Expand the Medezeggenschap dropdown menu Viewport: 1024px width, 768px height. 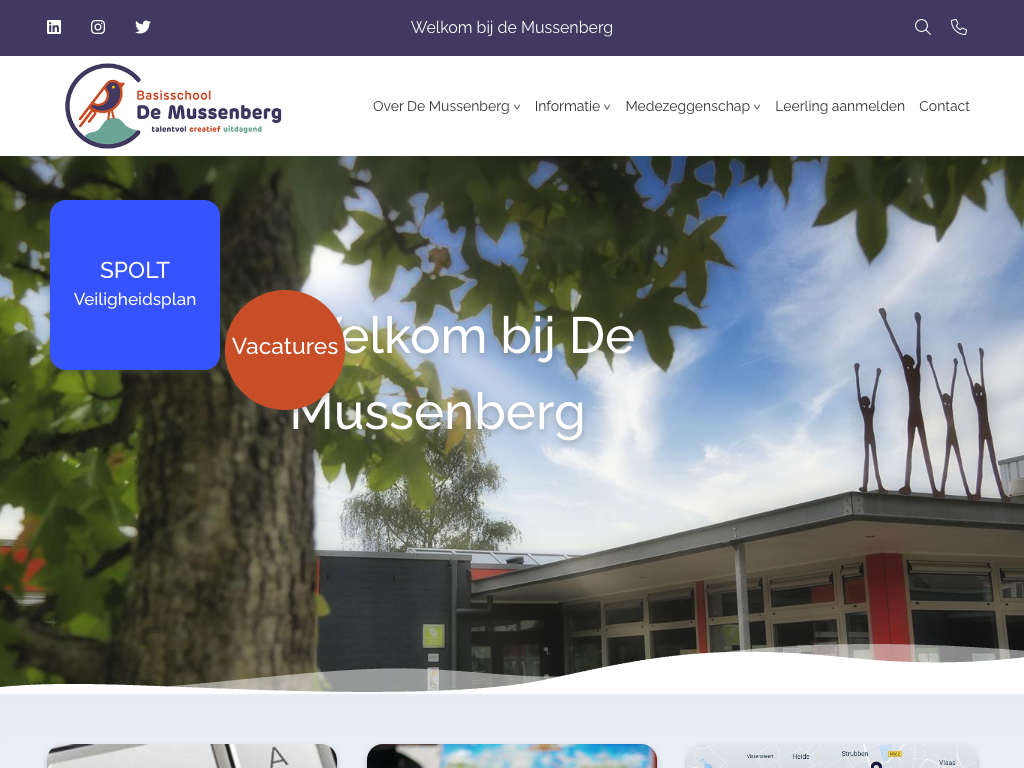692,106
